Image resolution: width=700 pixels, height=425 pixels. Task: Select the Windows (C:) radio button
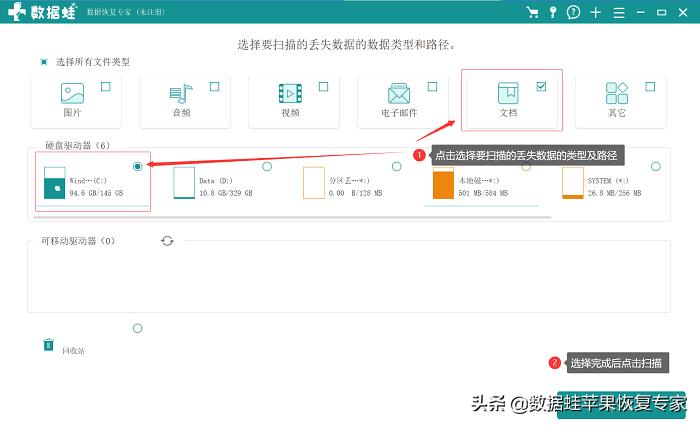pos(138,167)
